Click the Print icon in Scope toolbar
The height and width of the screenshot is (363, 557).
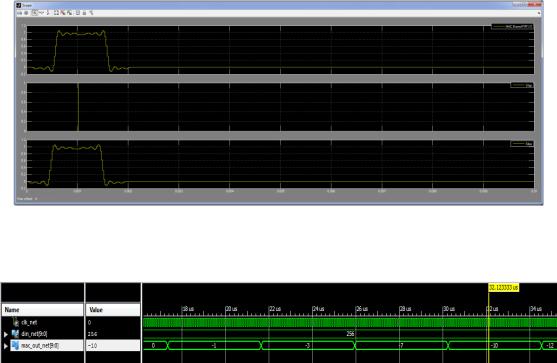[19, 13]
